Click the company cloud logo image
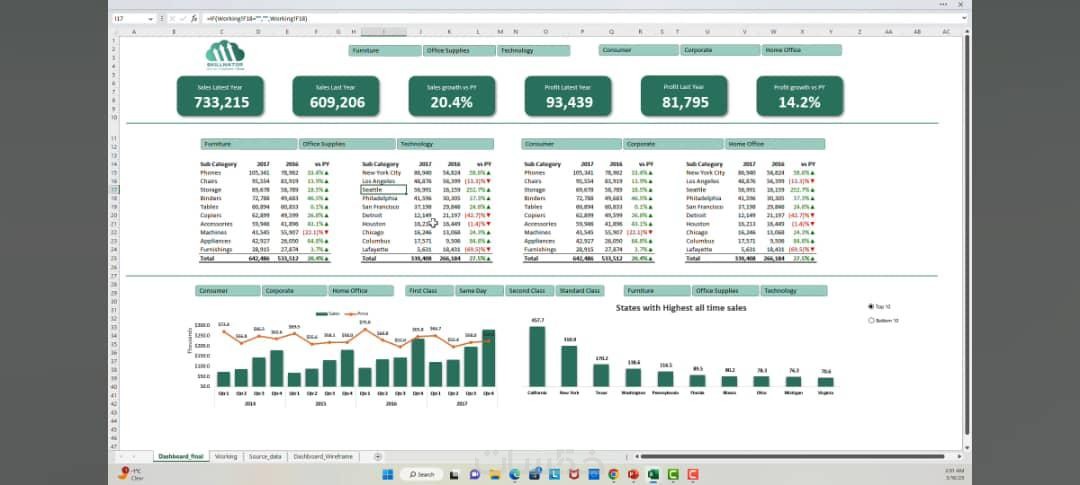1080x485 pixels. (x=225, y=55)
